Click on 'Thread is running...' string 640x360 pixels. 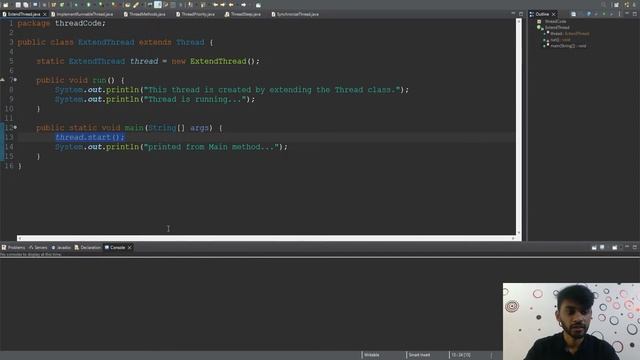(x=197, y=99)
